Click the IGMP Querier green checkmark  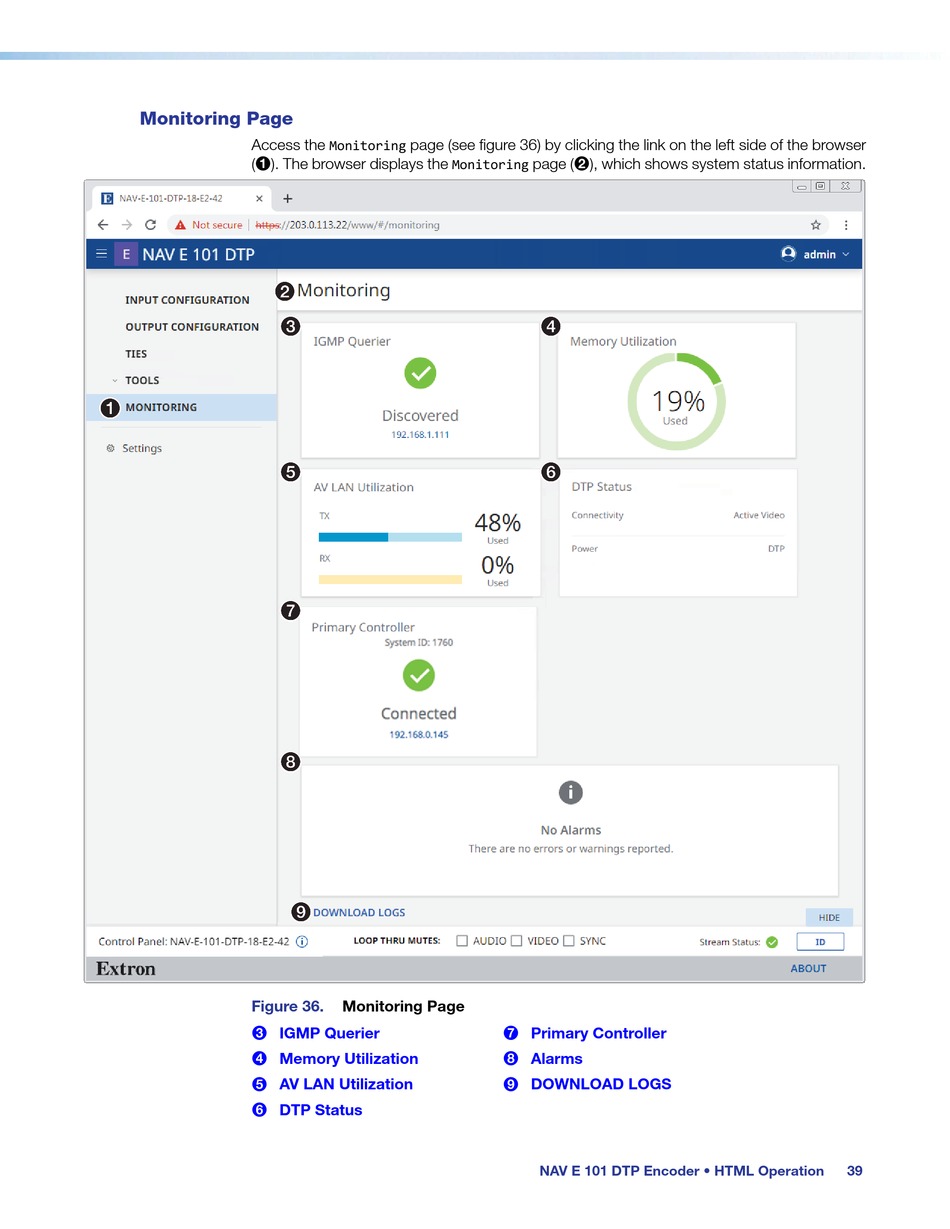pyautogui.click(x=420, y=374)
